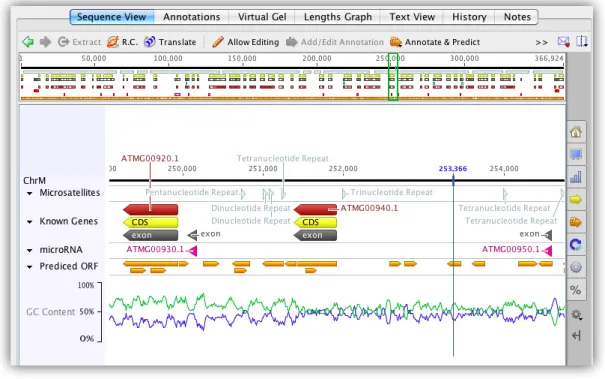
Task: Click the Pentanucleotide Repeat label
Action: pos(191,192)
